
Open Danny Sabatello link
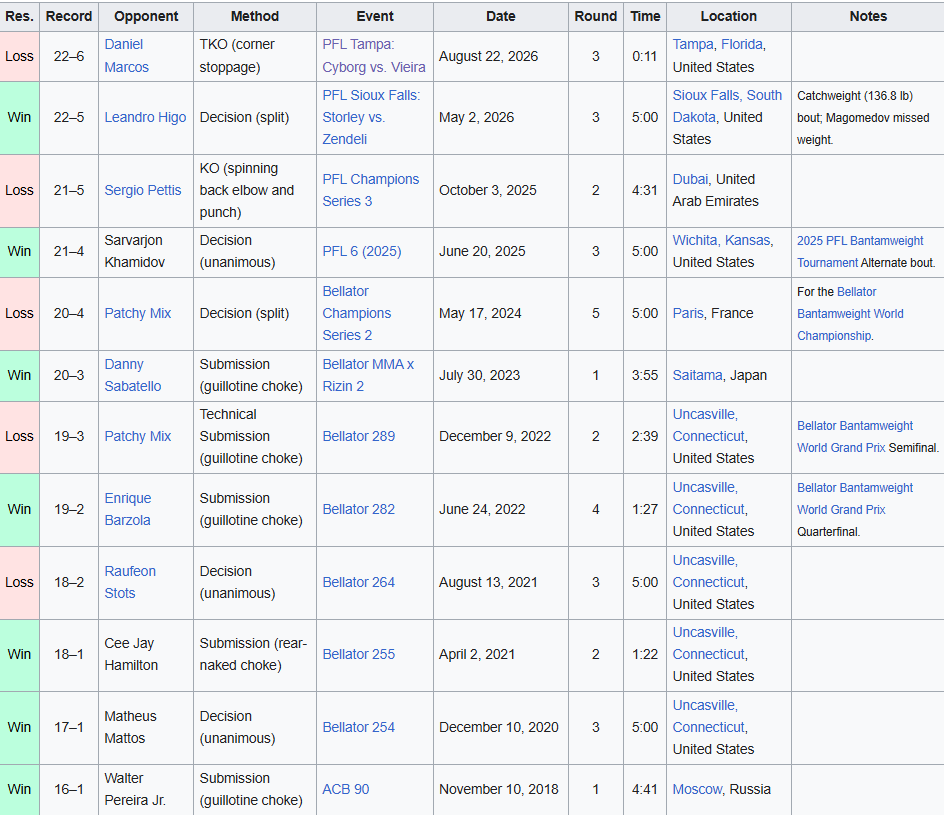133,375
